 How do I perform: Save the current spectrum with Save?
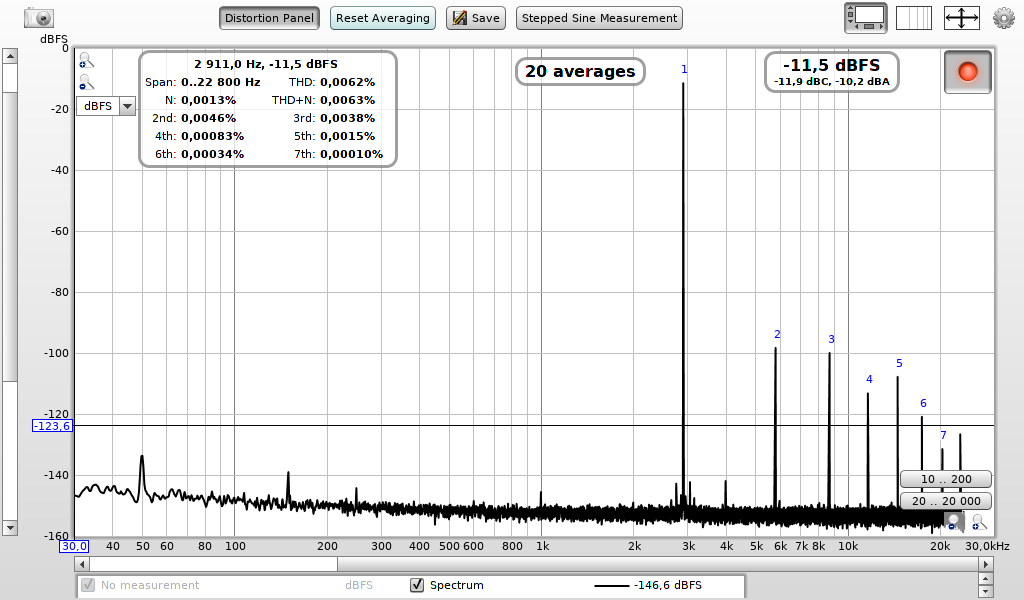click(476, 18)
